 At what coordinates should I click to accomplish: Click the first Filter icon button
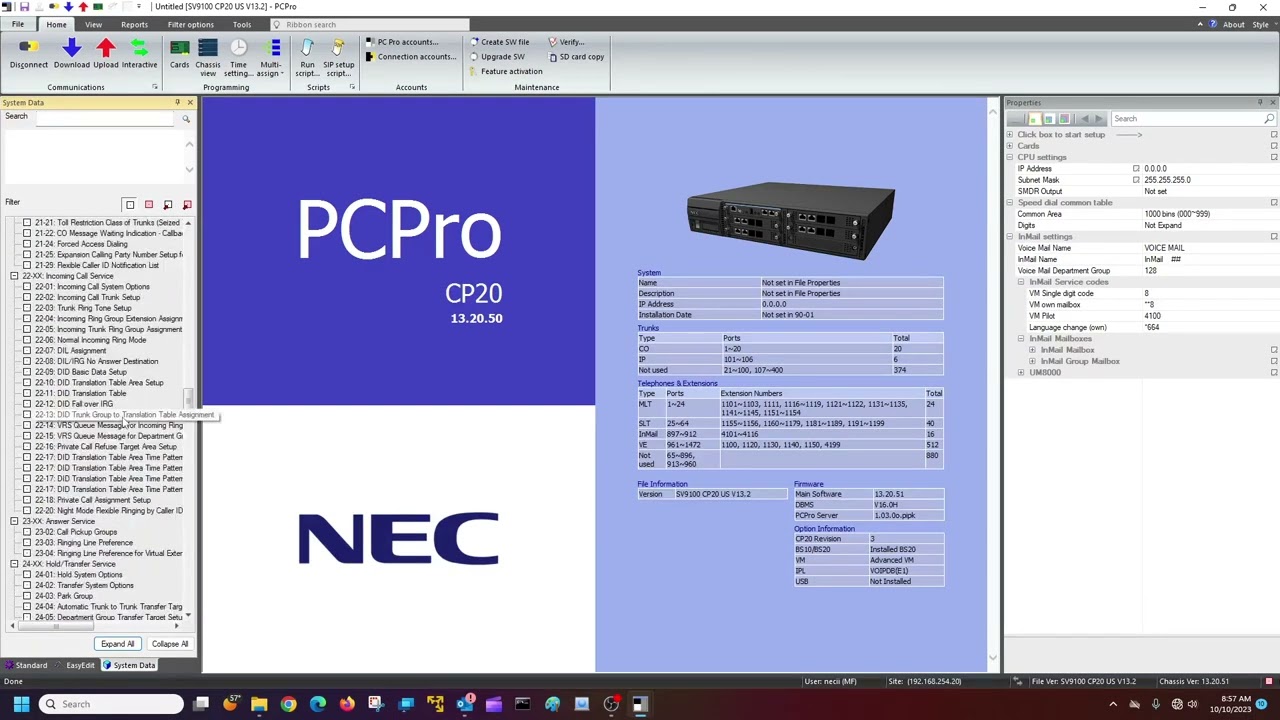click(x=129, y=204)
